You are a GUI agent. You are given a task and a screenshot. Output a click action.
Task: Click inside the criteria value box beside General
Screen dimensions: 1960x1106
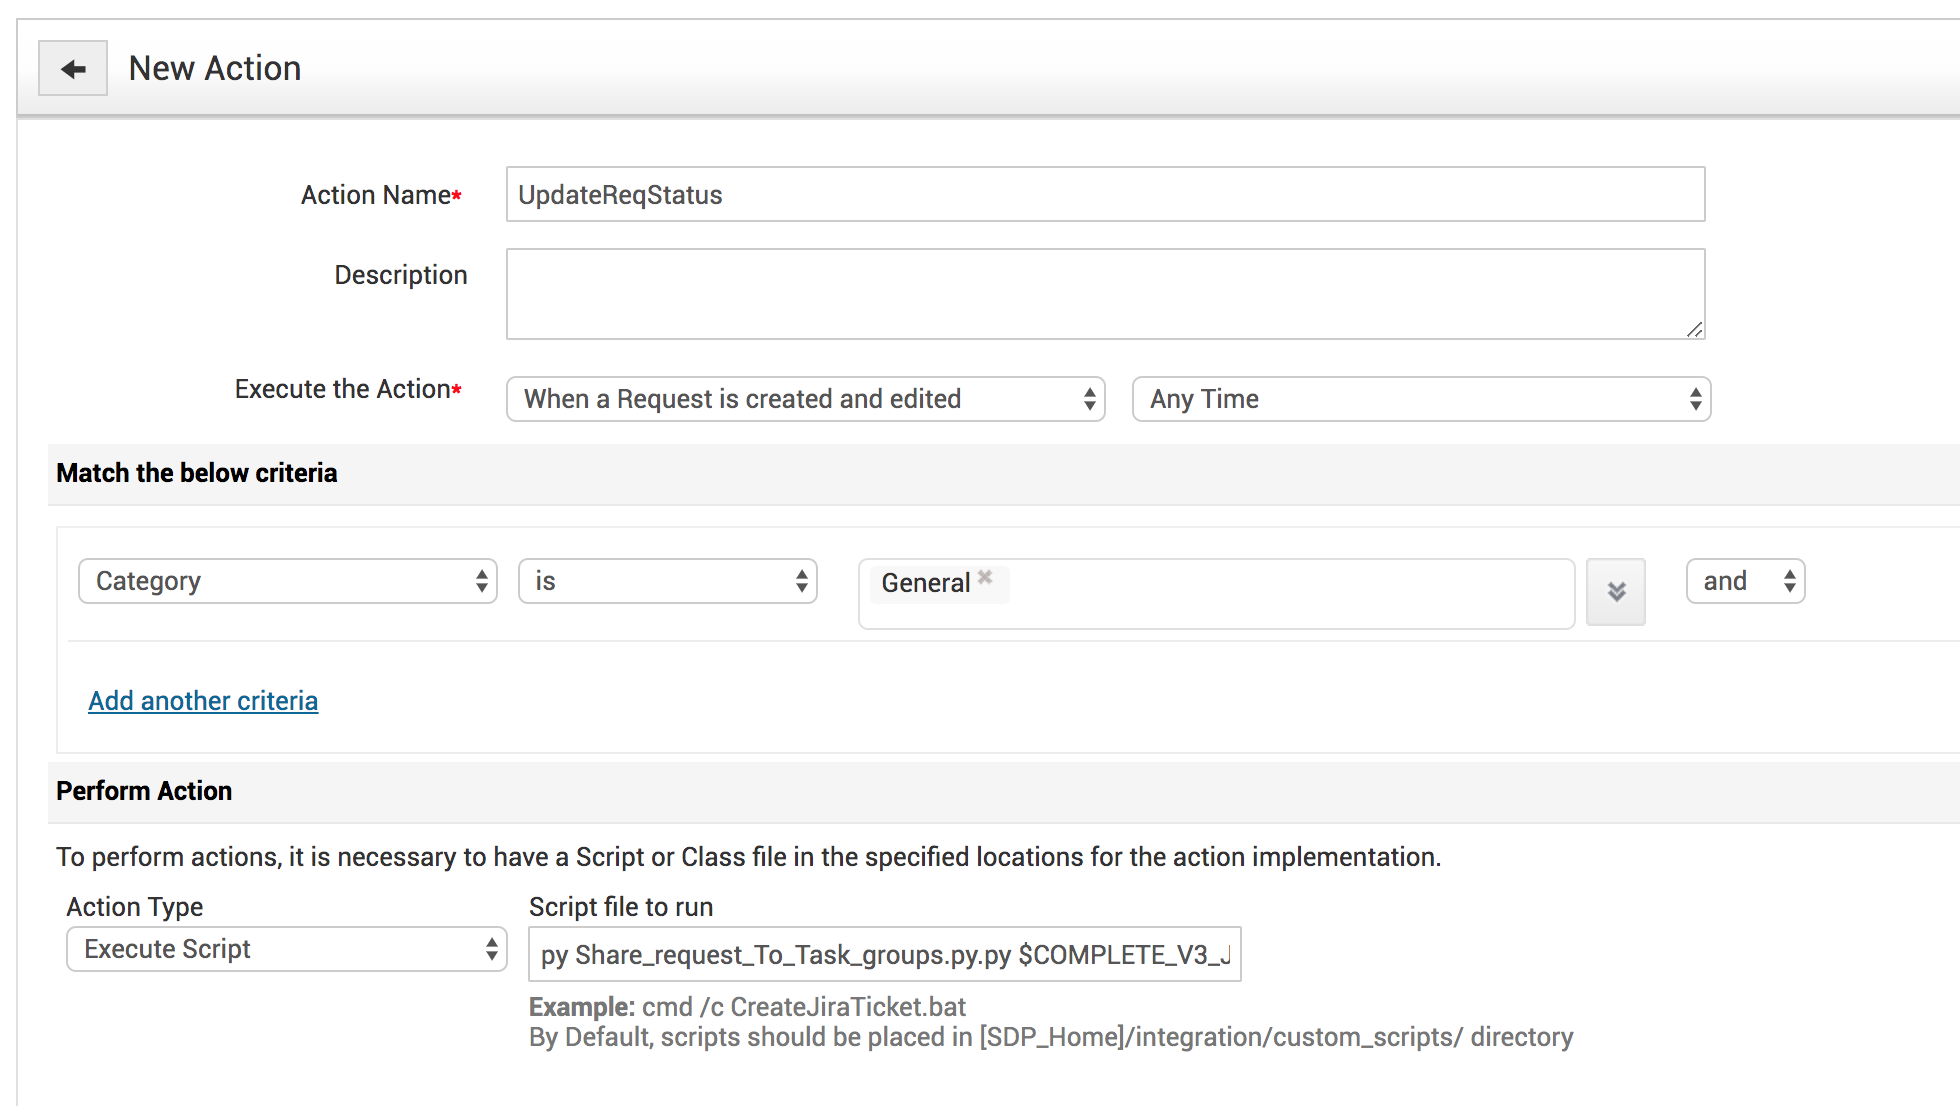point(1290,594)
